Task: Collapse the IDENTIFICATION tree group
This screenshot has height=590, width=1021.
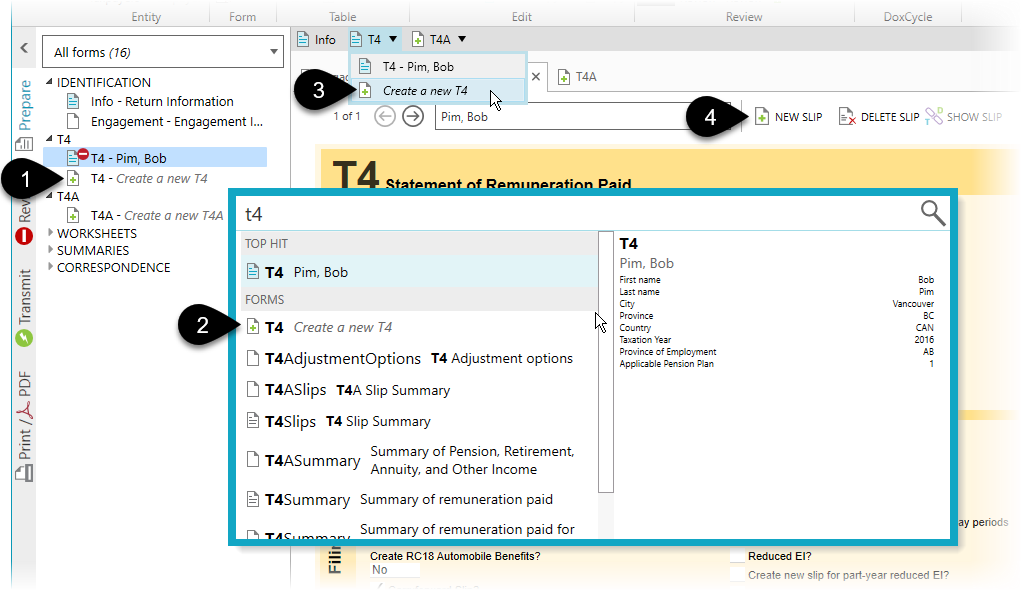Action: click(49, 82)
